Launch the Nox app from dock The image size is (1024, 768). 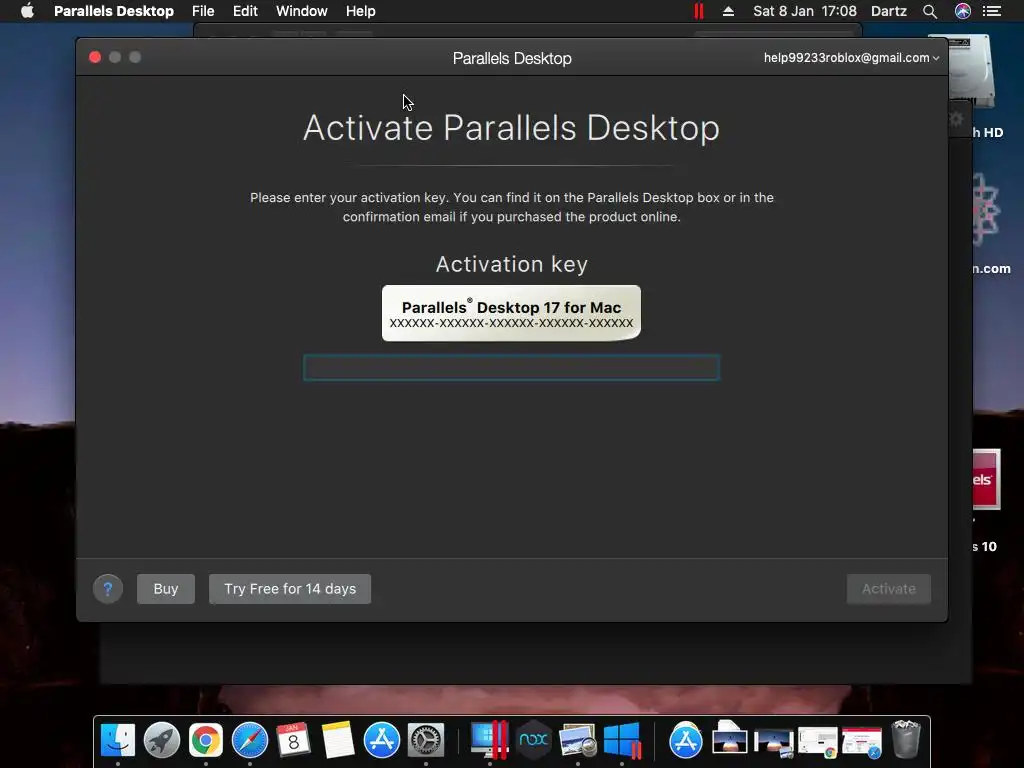[x=534, y=740]
